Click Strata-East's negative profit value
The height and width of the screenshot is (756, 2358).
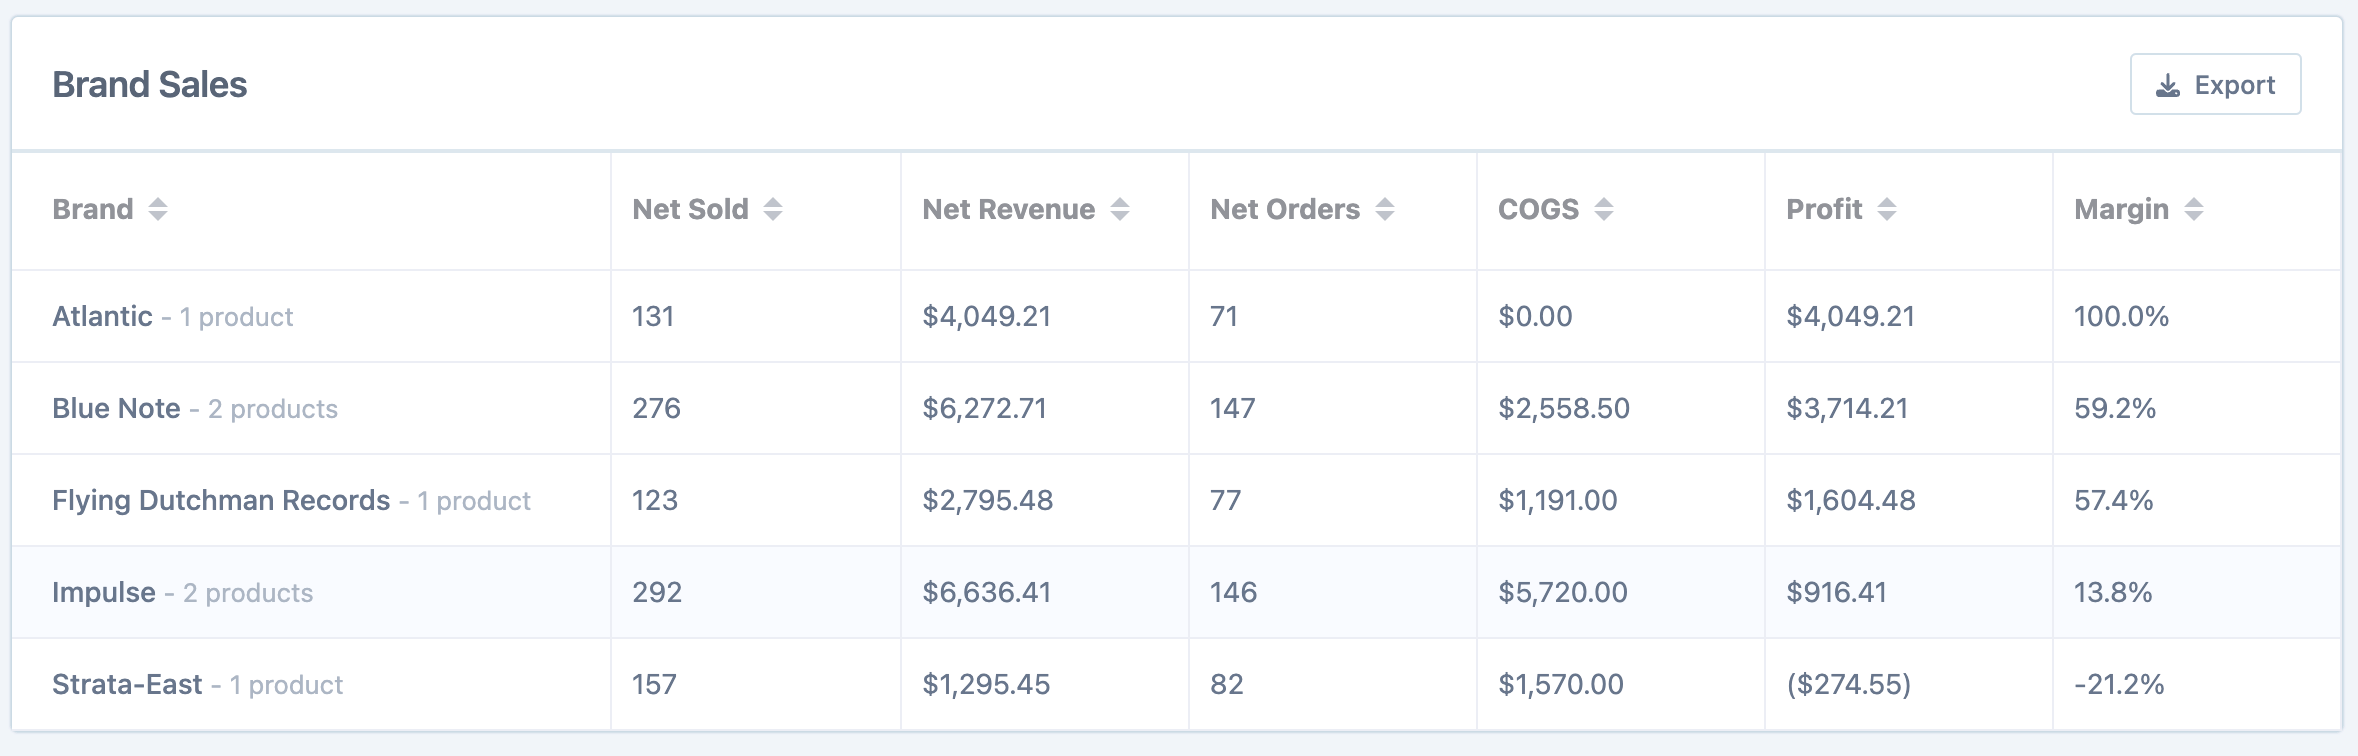[1848, 685]
